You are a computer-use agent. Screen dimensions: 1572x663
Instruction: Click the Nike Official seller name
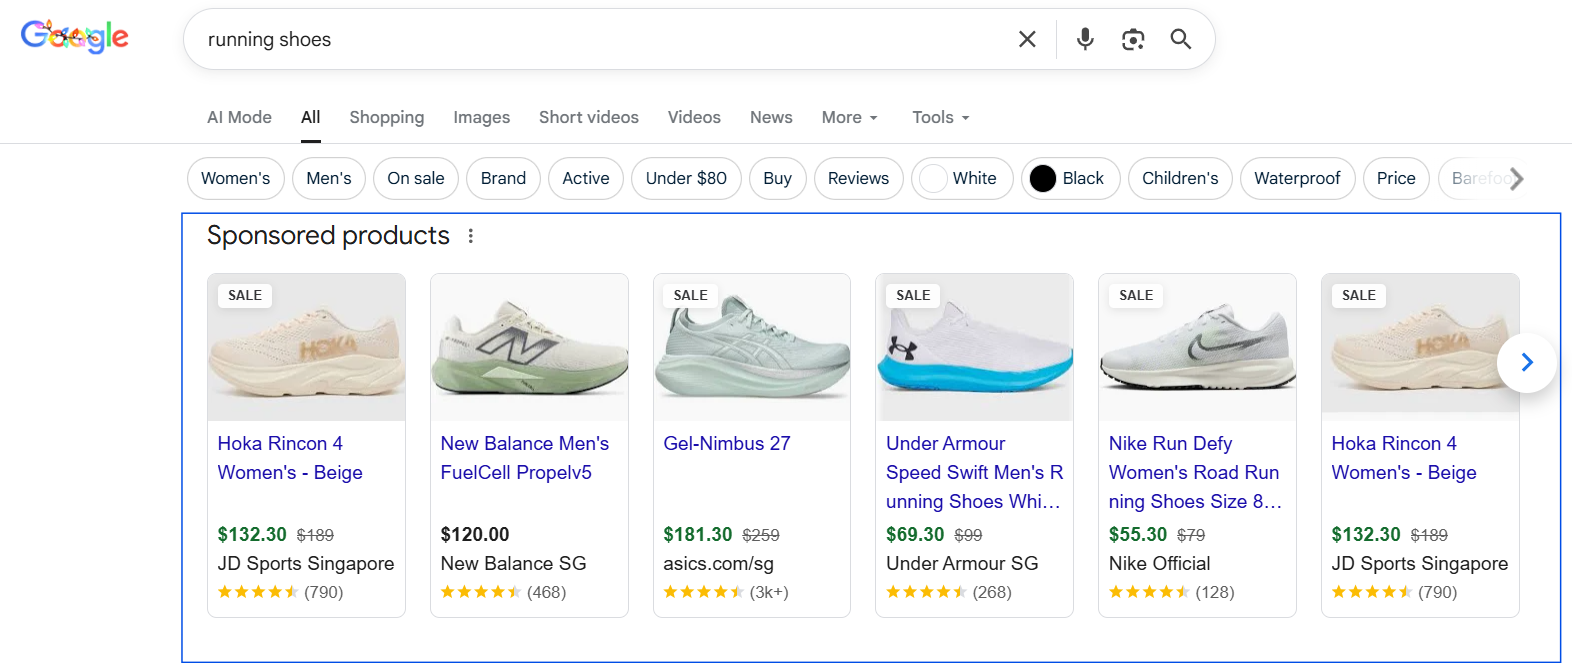point(1160,563)
